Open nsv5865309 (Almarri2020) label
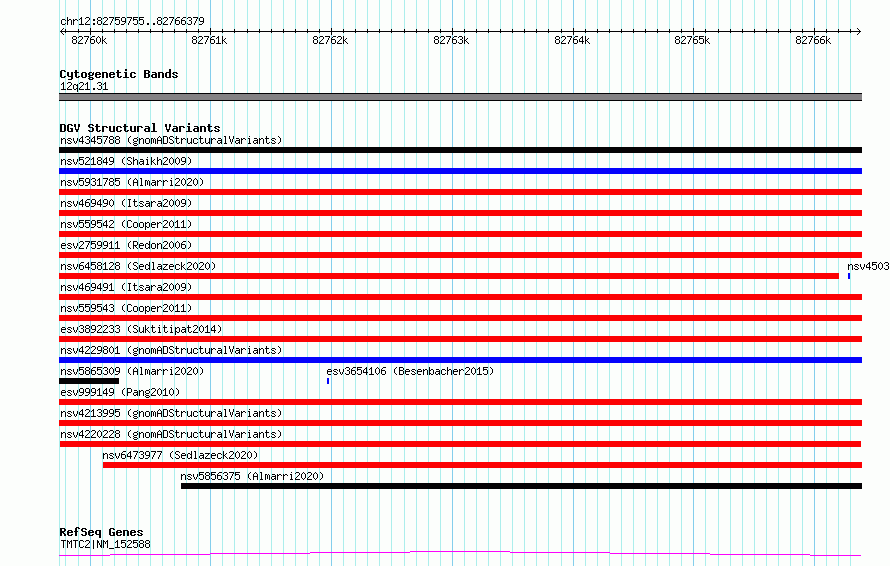890x566 pixels. pos(132,371)
